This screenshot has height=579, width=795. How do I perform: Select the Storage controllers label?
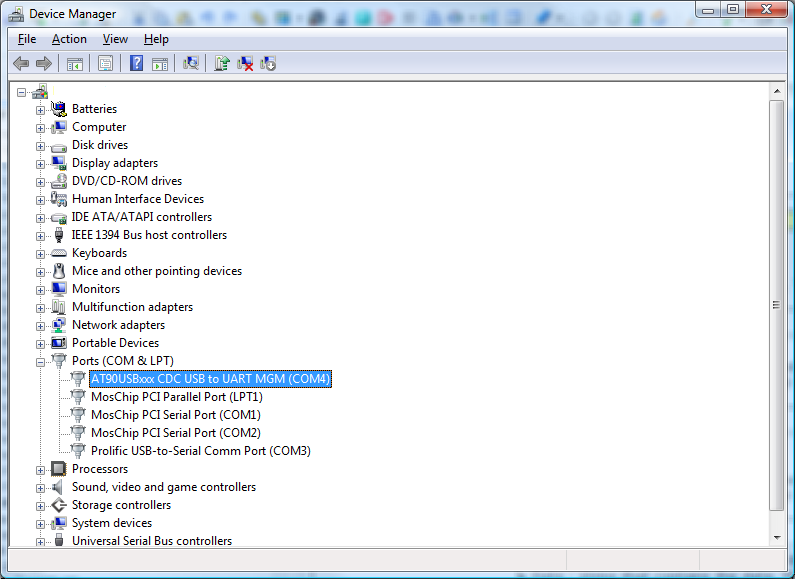[x=122, y=505]
